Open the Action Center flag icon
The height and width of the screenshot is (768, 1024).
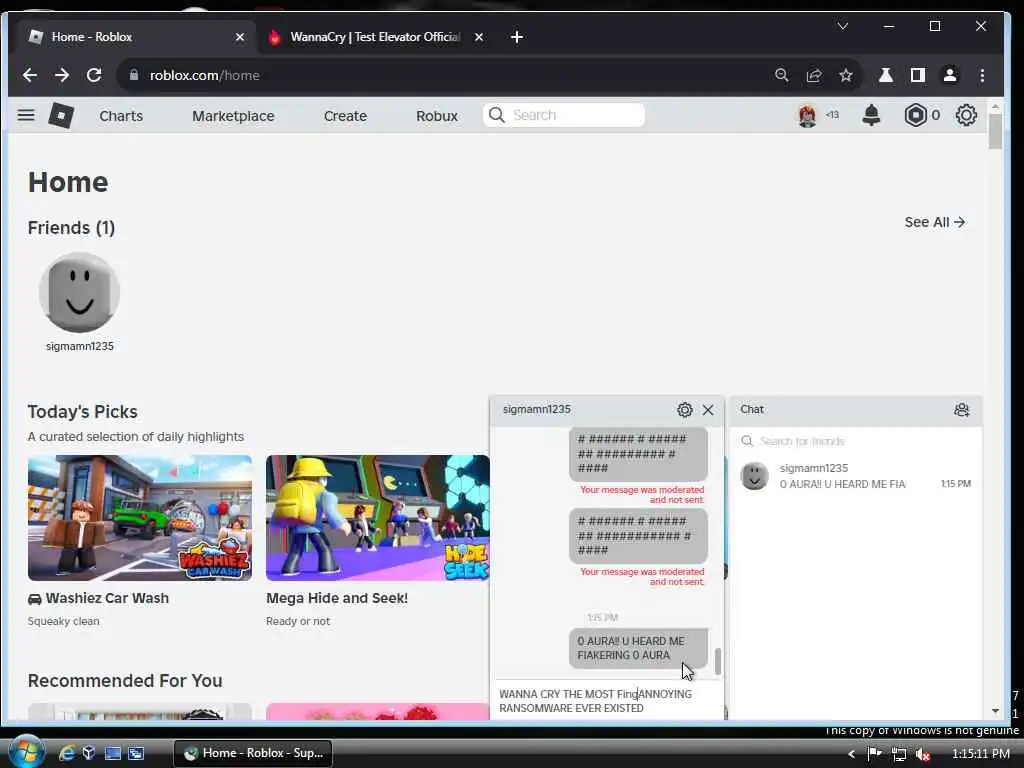pos(874,754)
